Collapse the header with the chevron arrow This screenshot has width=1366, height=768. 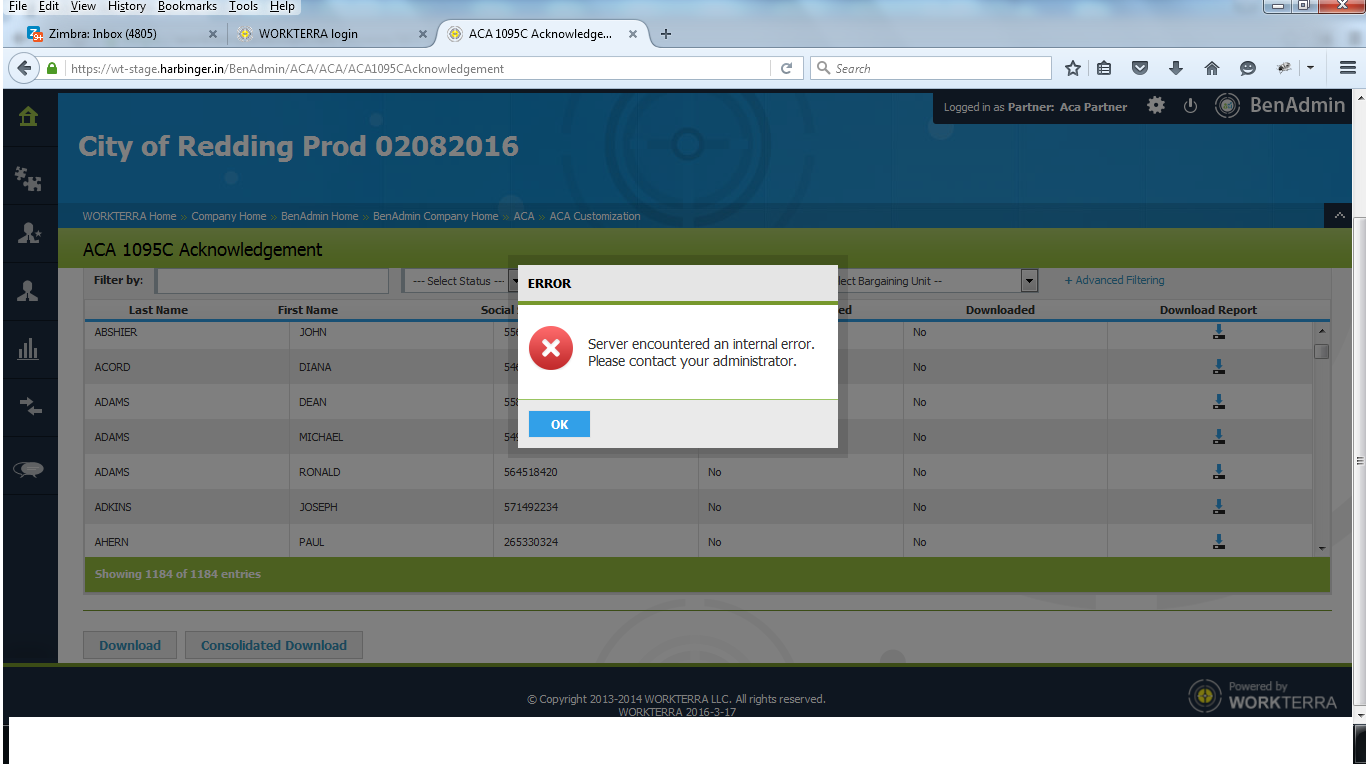[1337, 216]
